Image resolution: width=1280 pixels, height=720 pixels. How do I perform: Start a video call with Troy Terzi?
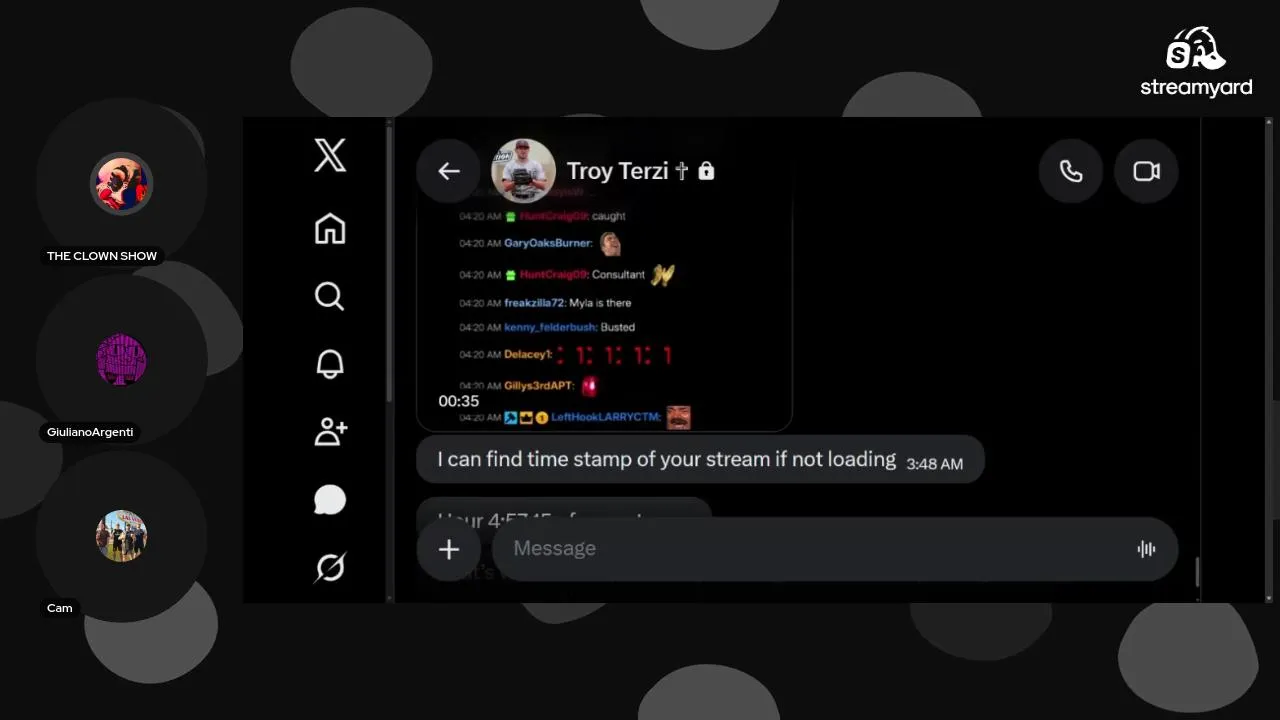[x=1146, y=171]
